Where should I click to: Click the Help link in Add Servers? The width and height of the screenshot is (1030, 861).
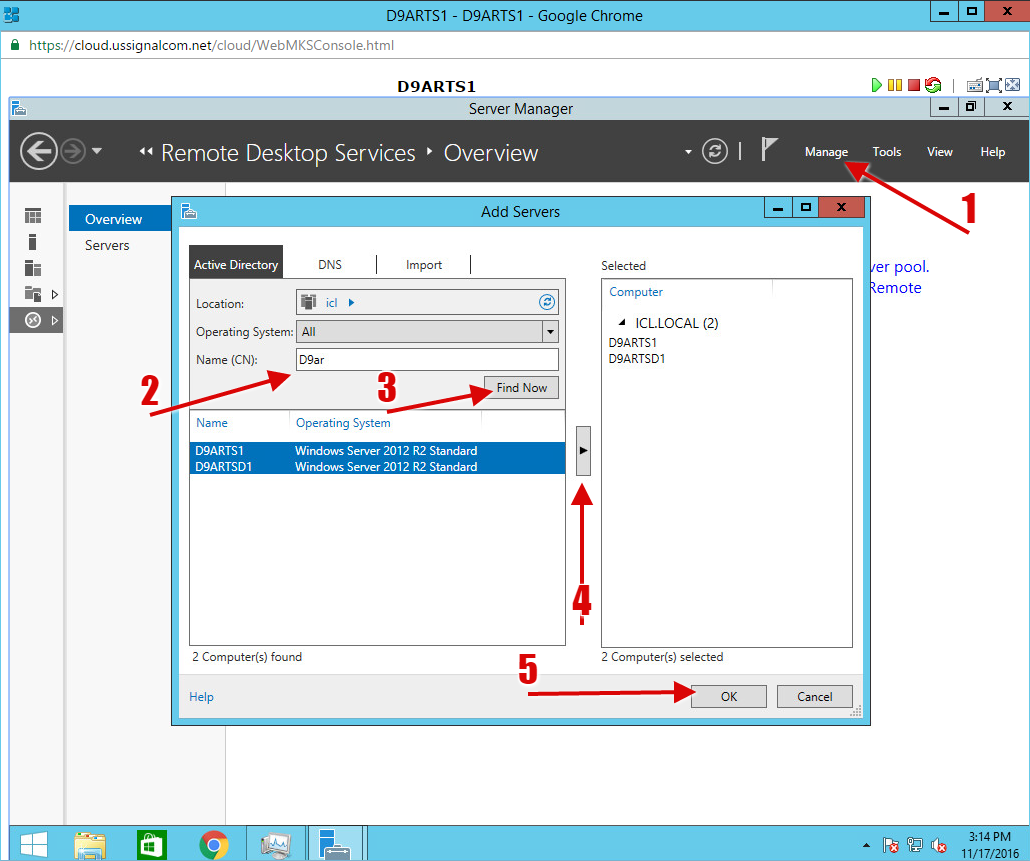(x=201, y=697)
